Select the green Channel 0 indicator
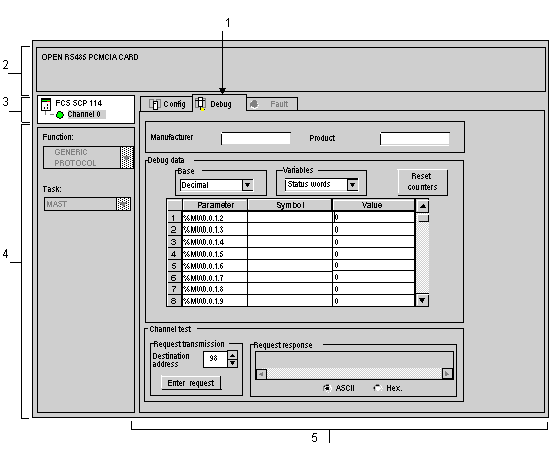 (60, 115)
